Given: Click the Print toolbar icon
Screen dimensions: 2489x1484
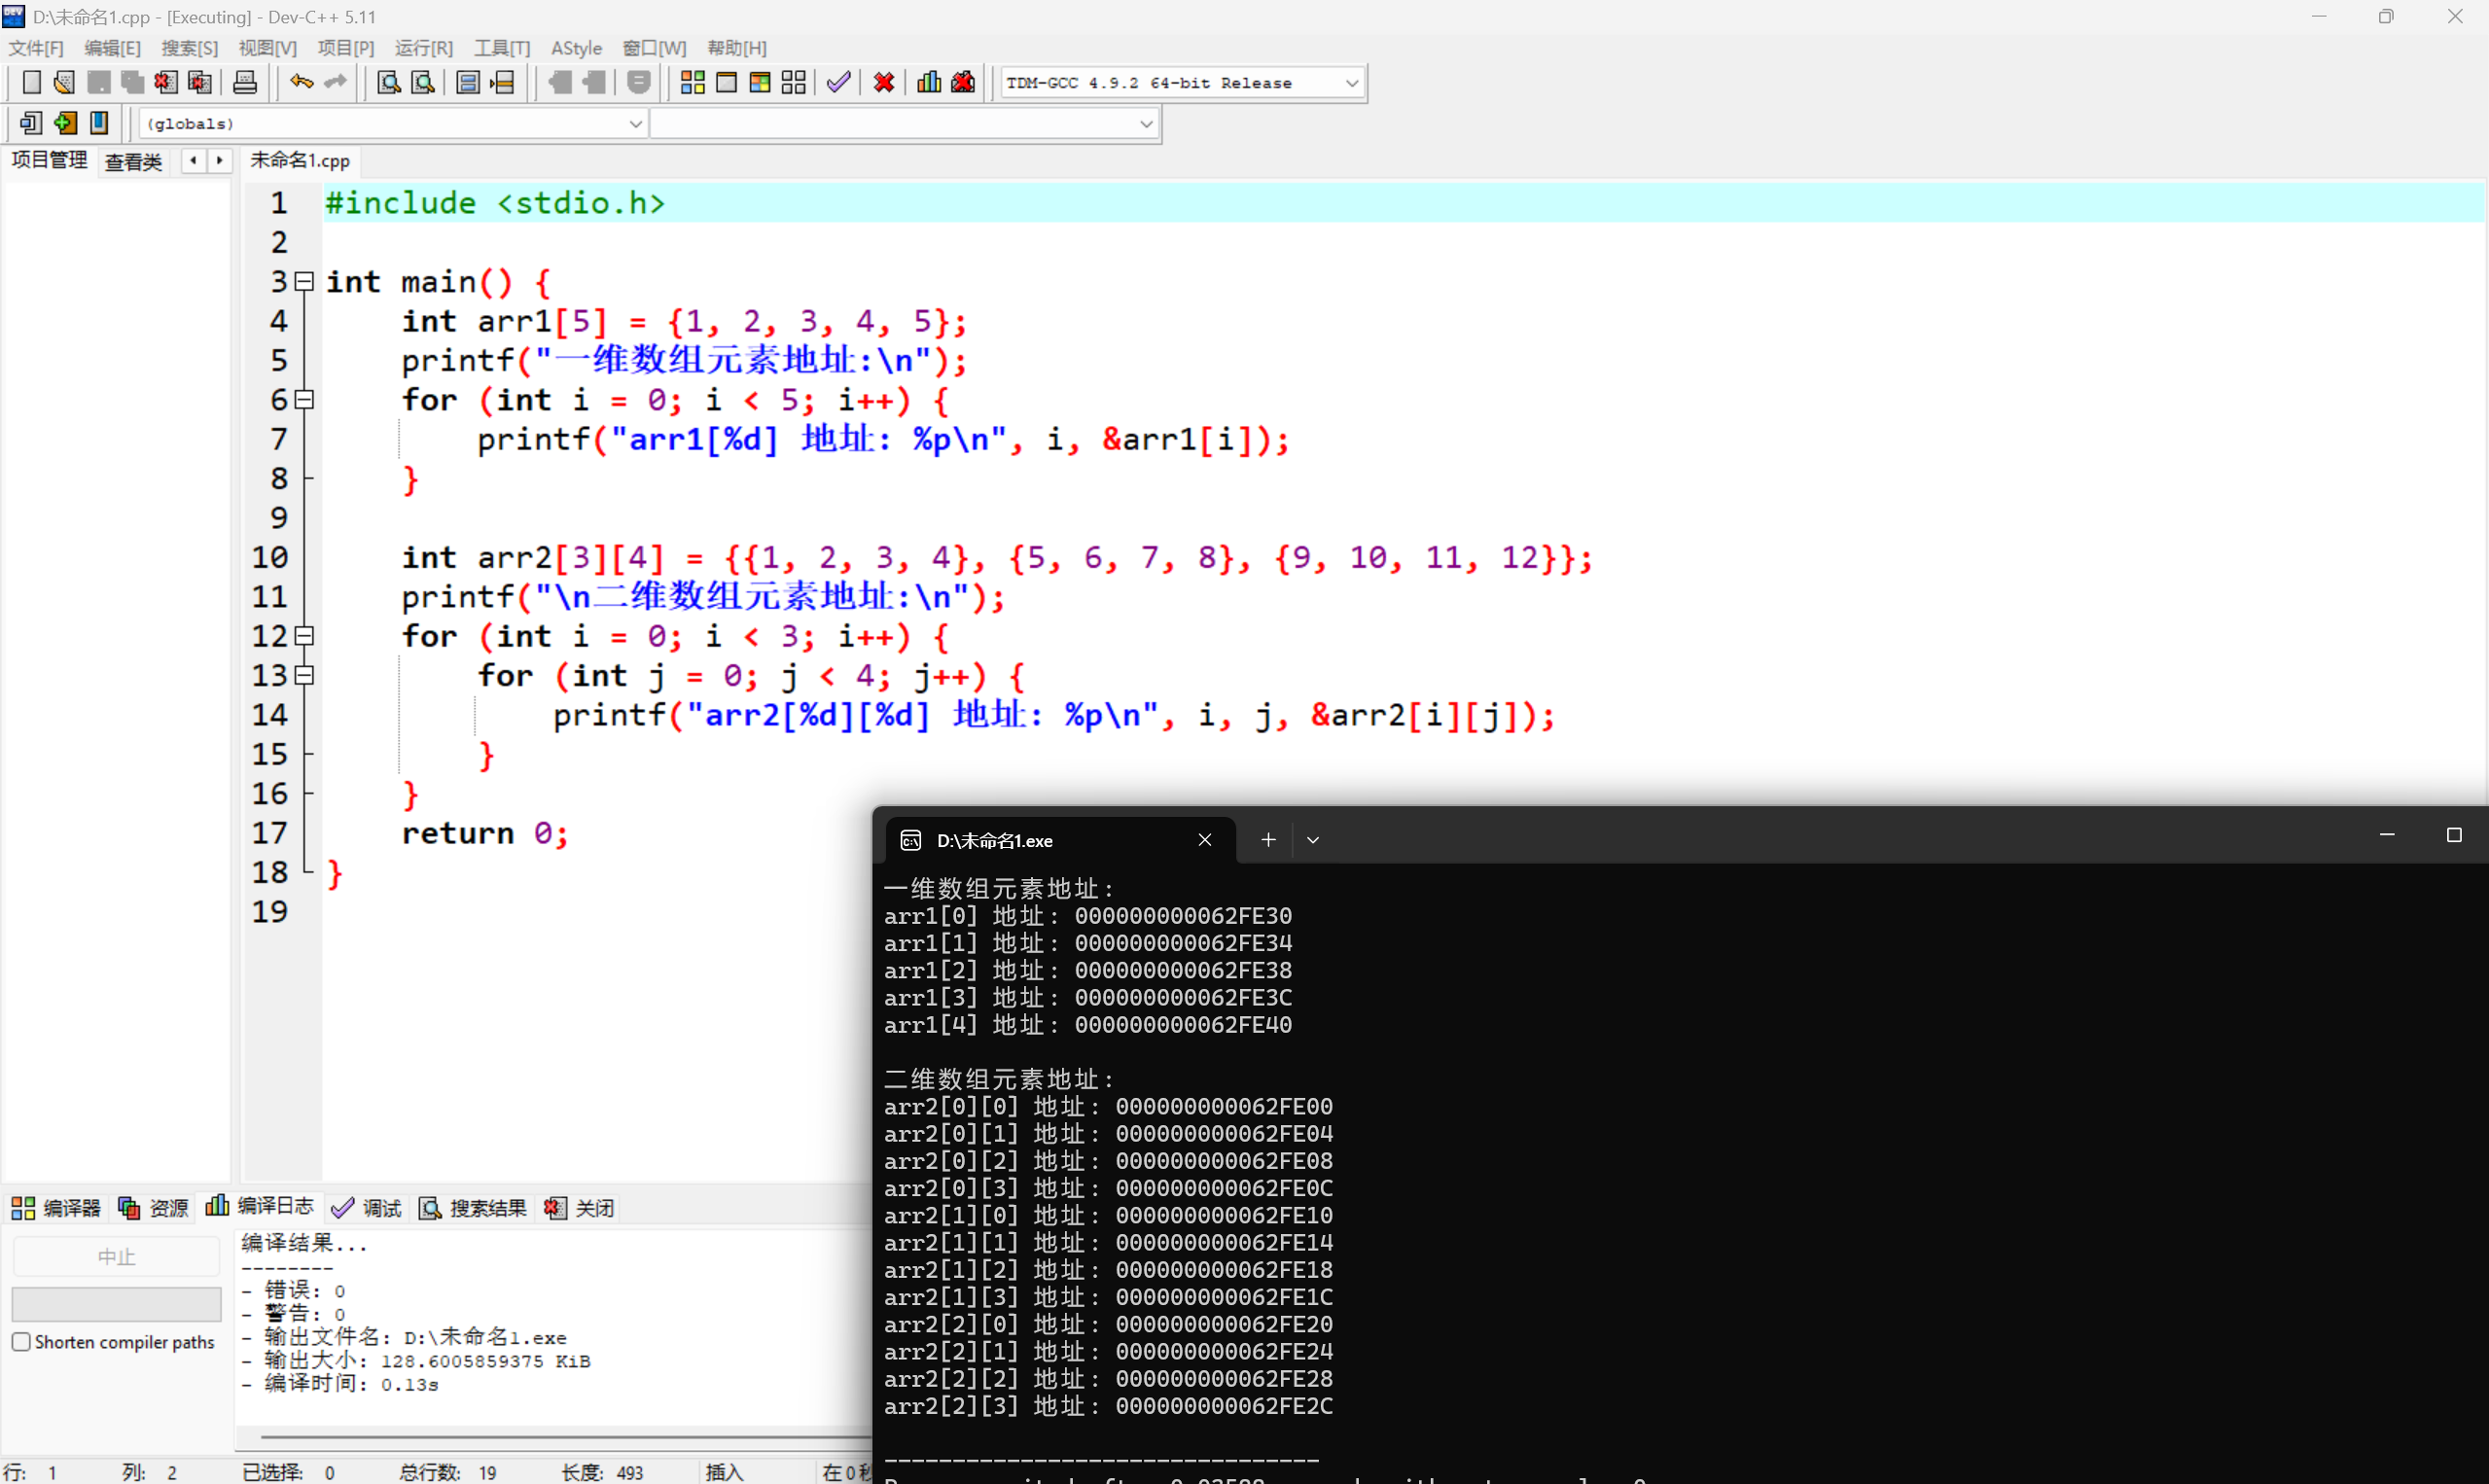Looking at the screenshot, I should click(x=244, y=83).
